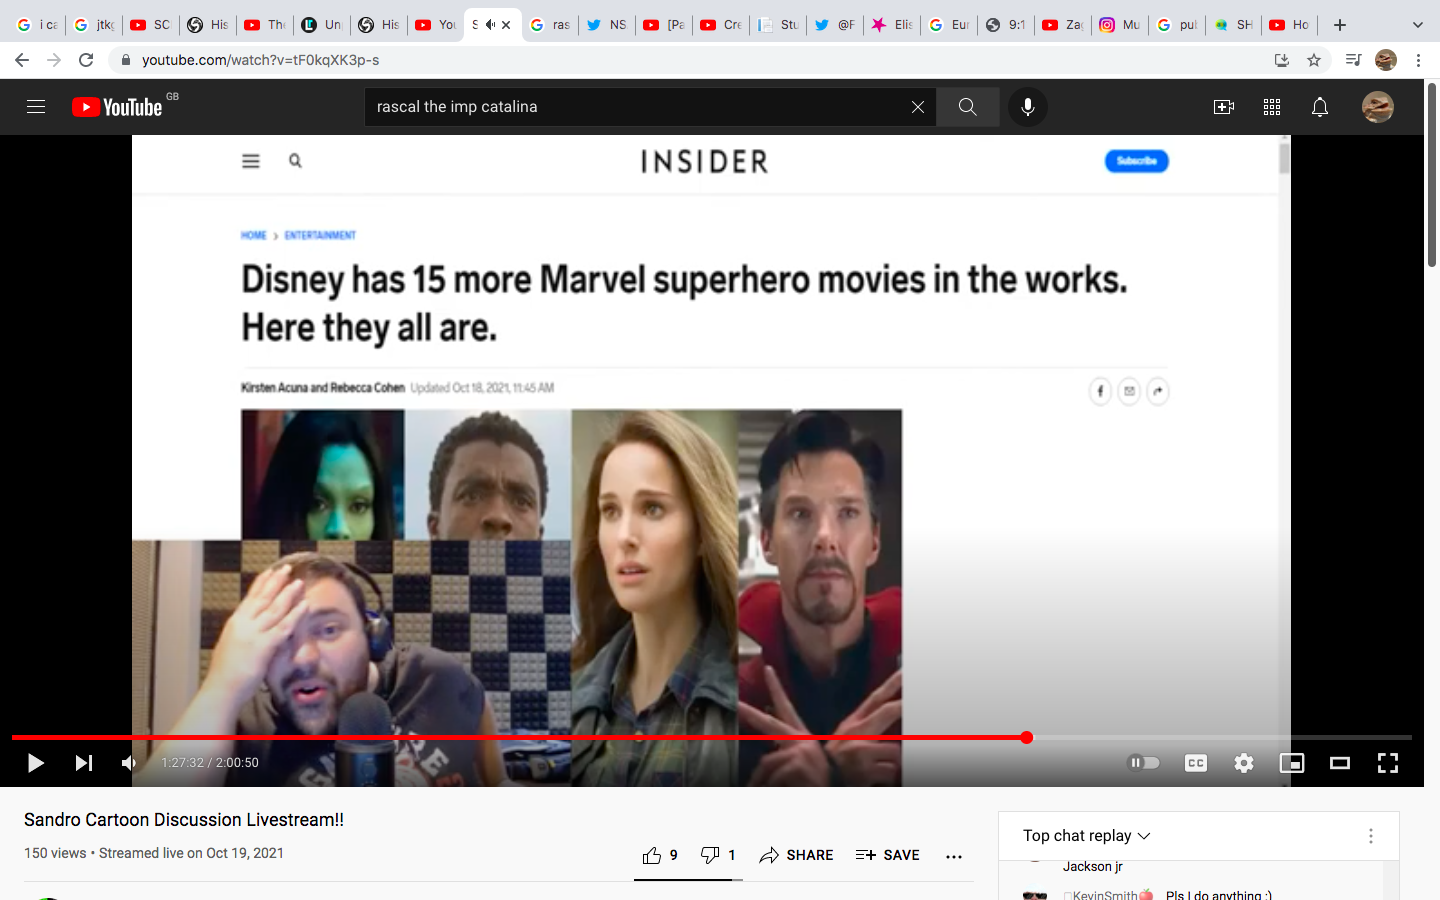Open the YouTube account avatar menu
1440x900 pixels.
(1378, 107)
